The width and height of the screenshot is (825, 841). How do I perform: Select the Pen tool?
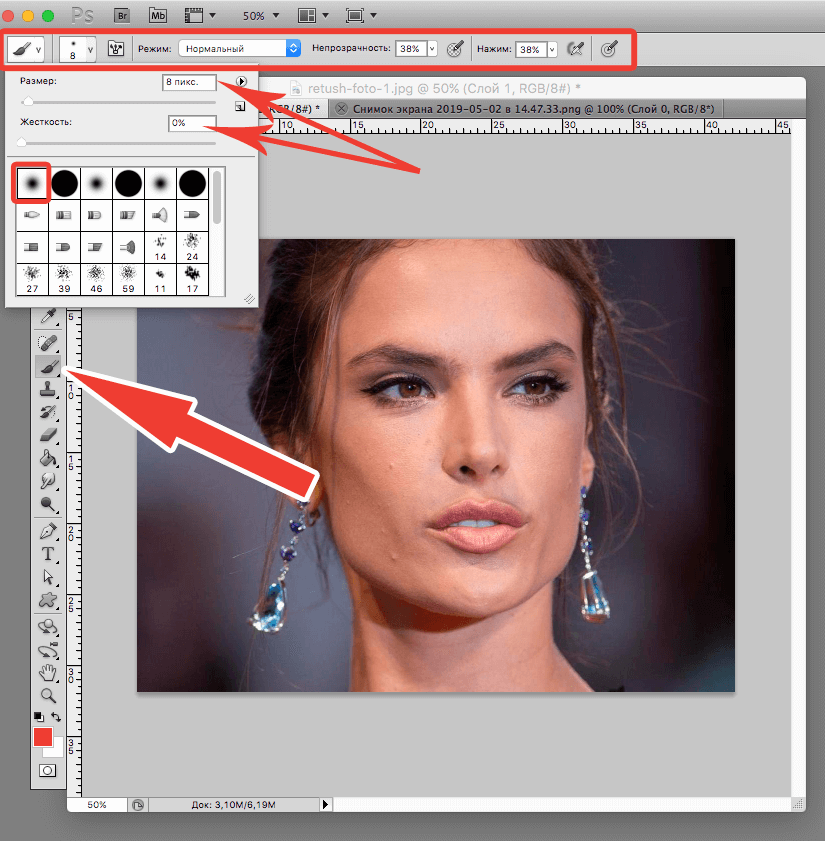(48, 531)
